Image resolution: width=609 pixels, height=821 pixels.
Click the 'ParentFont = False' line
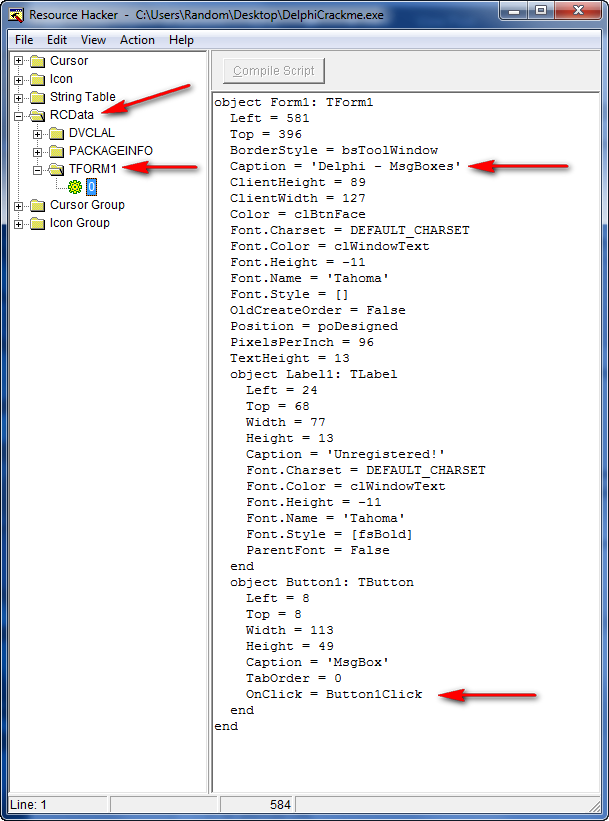(x=318, y=550)
